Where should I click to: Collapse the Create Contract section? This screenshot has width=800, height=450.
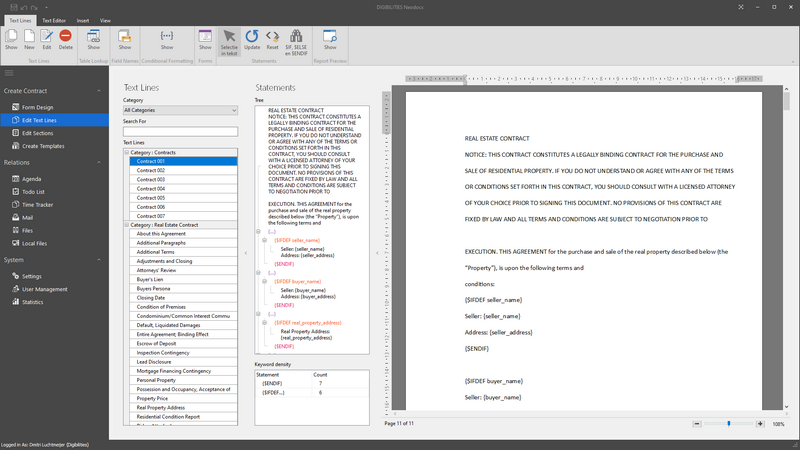coord(98,91)
